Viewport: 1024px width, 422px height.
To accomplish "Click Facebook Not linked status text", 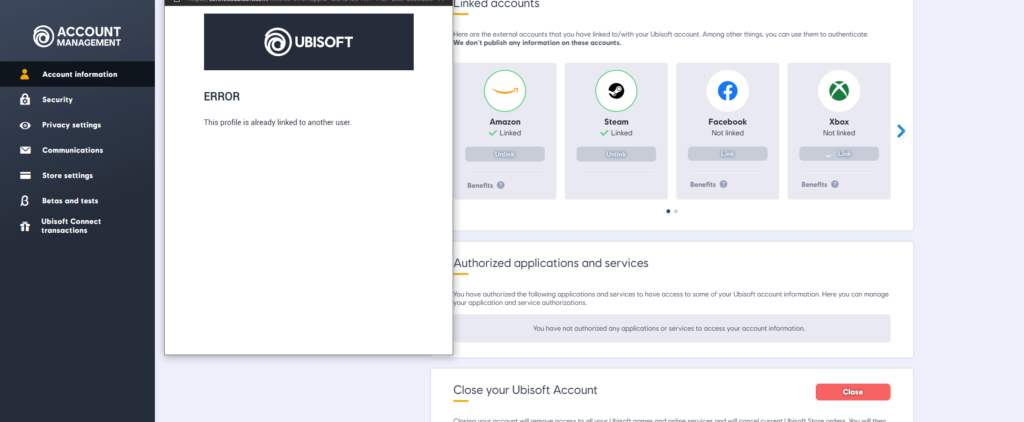I will [x=728, y=133].
